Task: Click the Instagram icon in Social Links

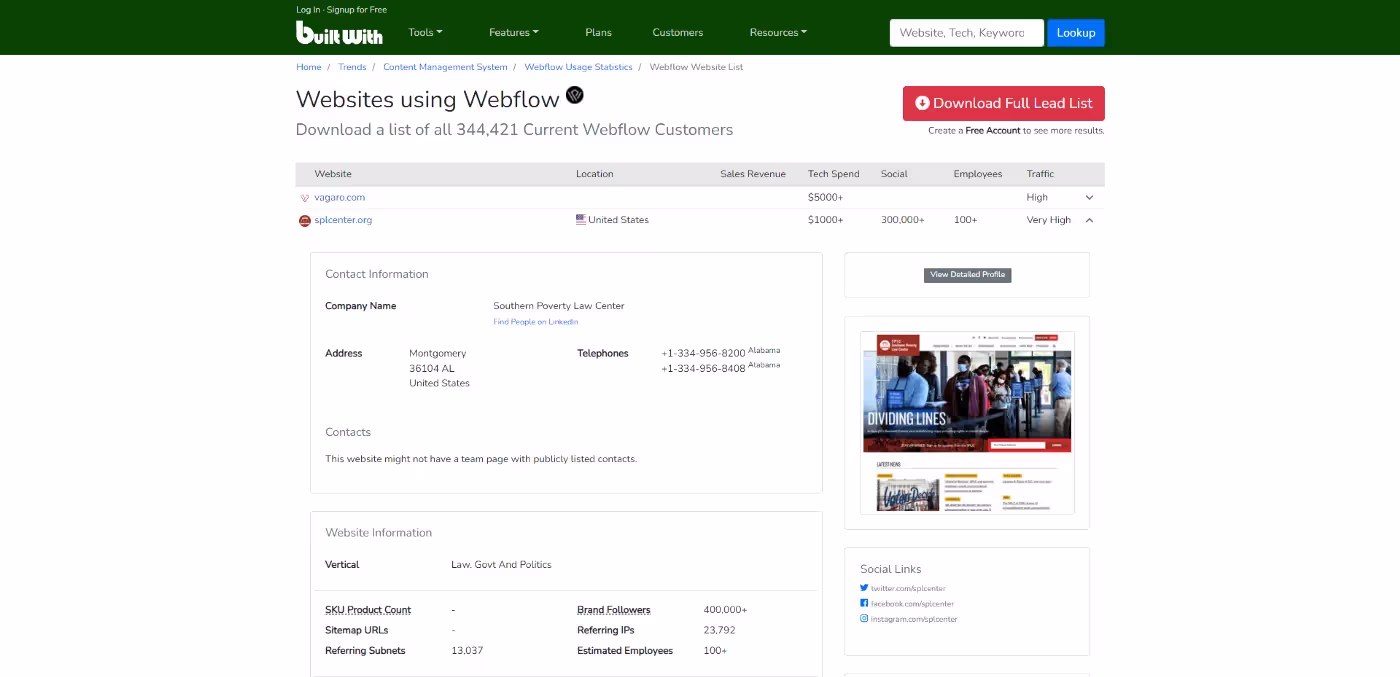Action: click(864, 618)
